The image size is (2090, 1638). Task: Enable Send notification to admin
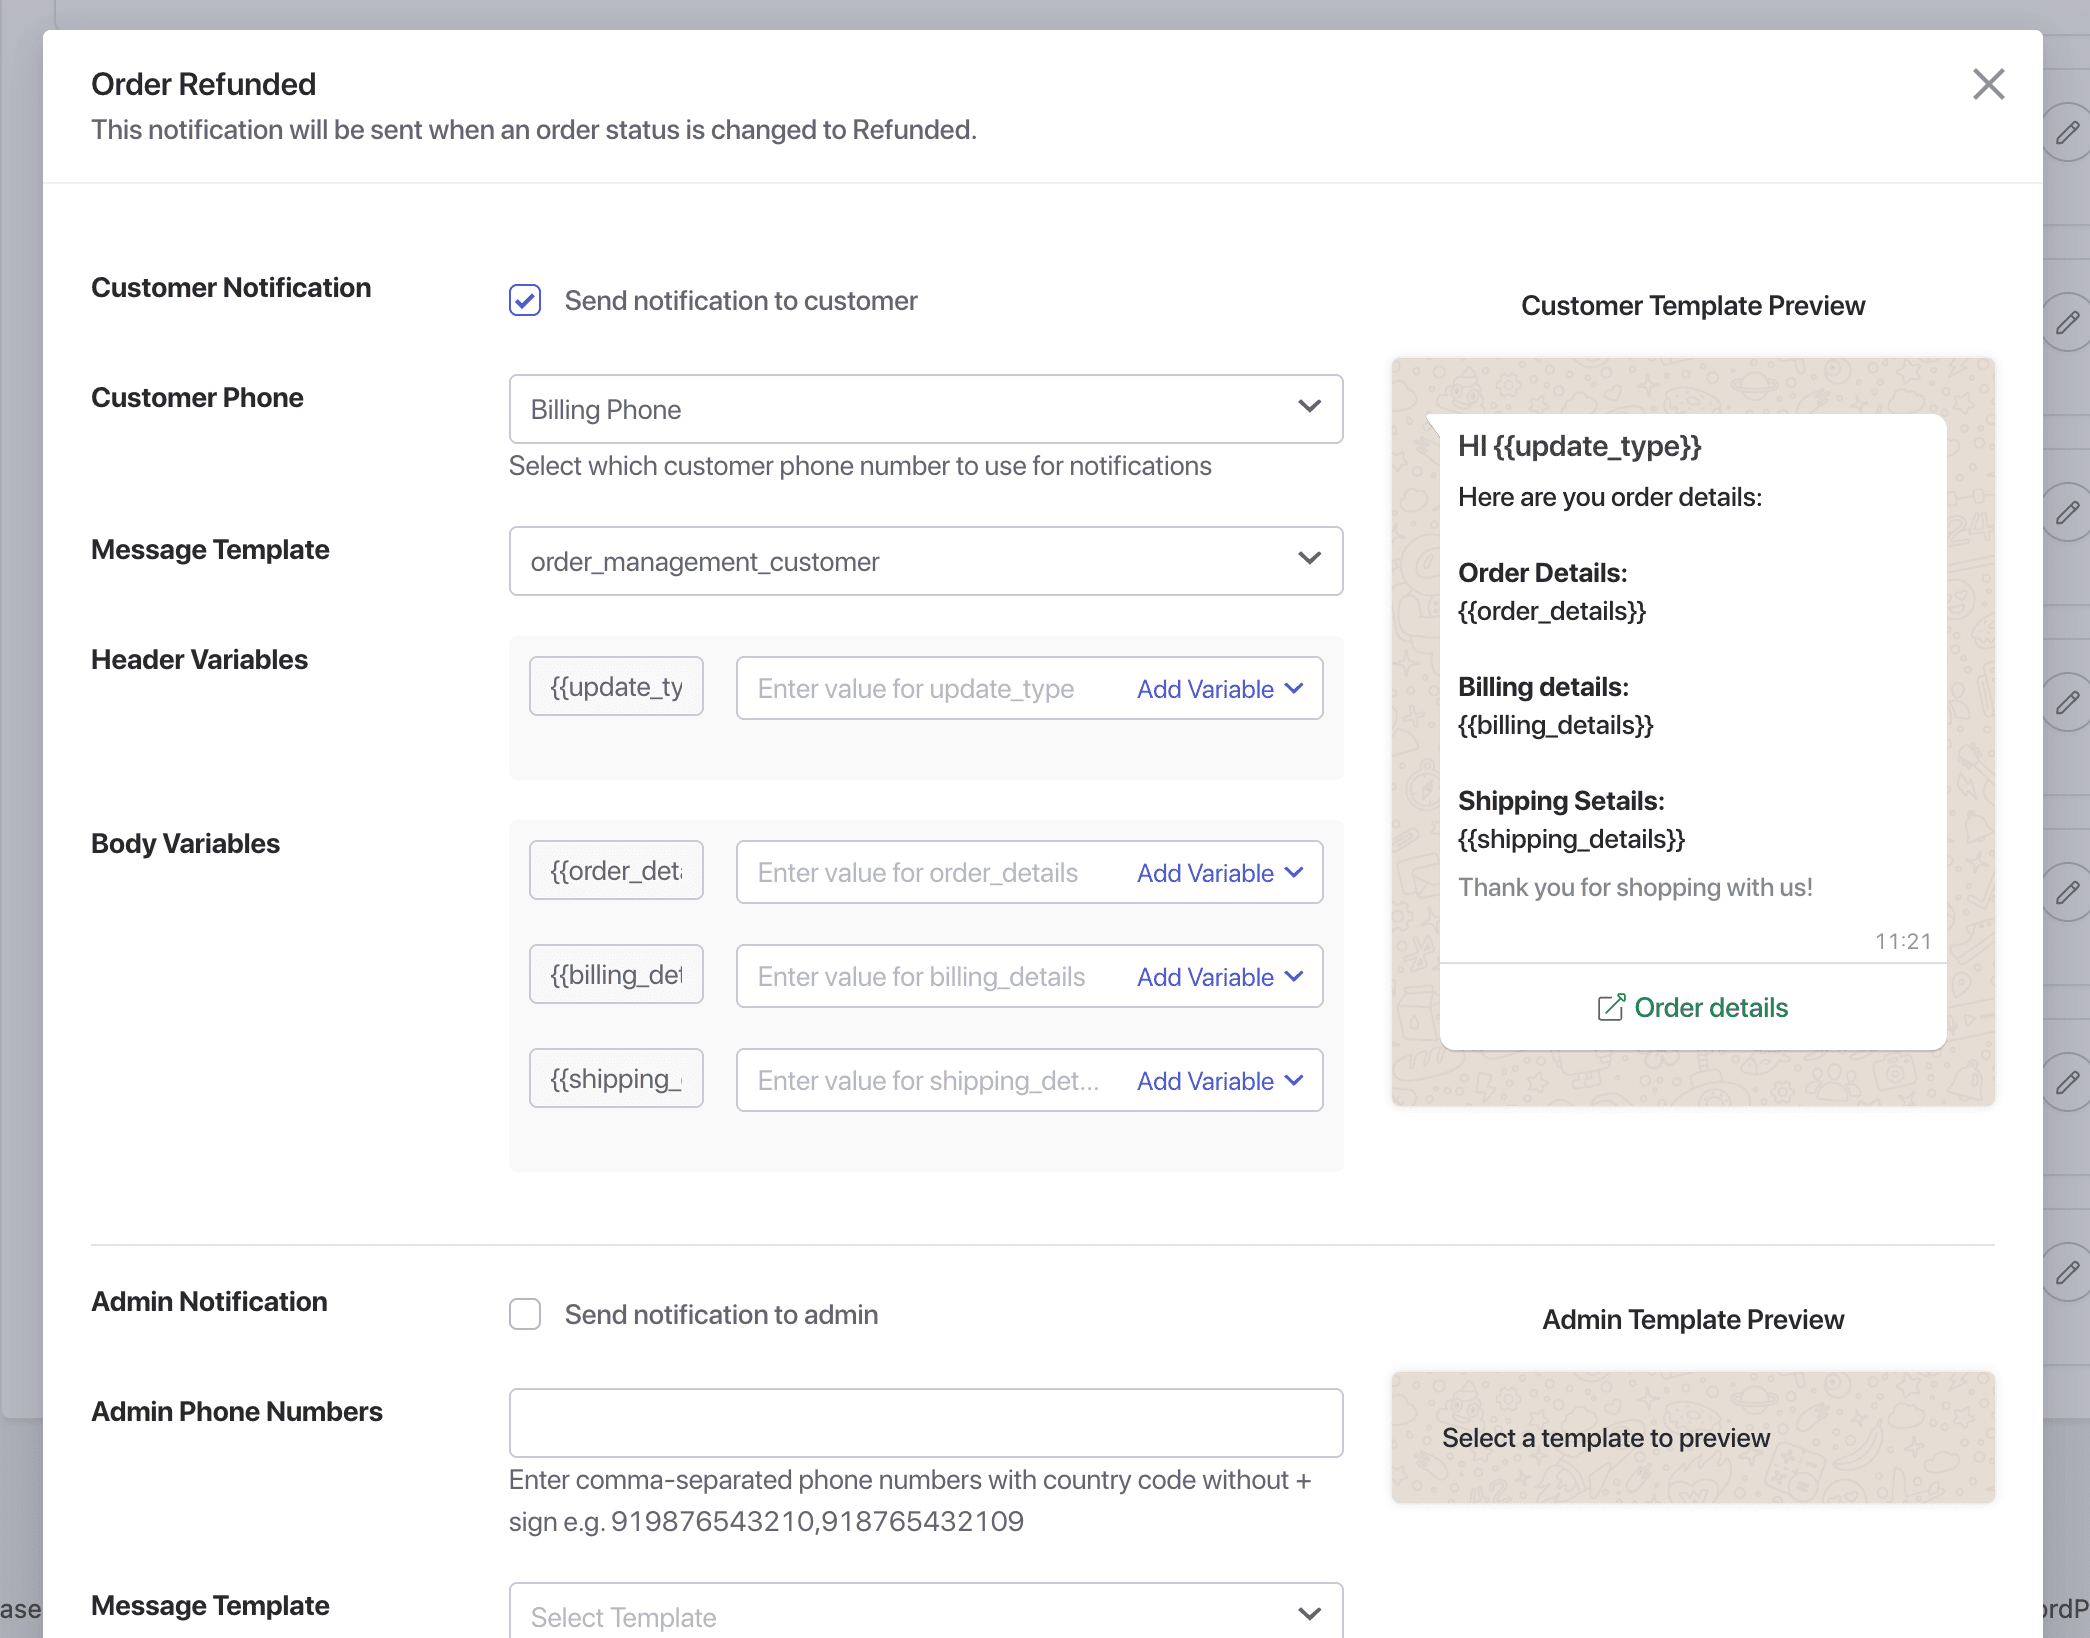524,1314
